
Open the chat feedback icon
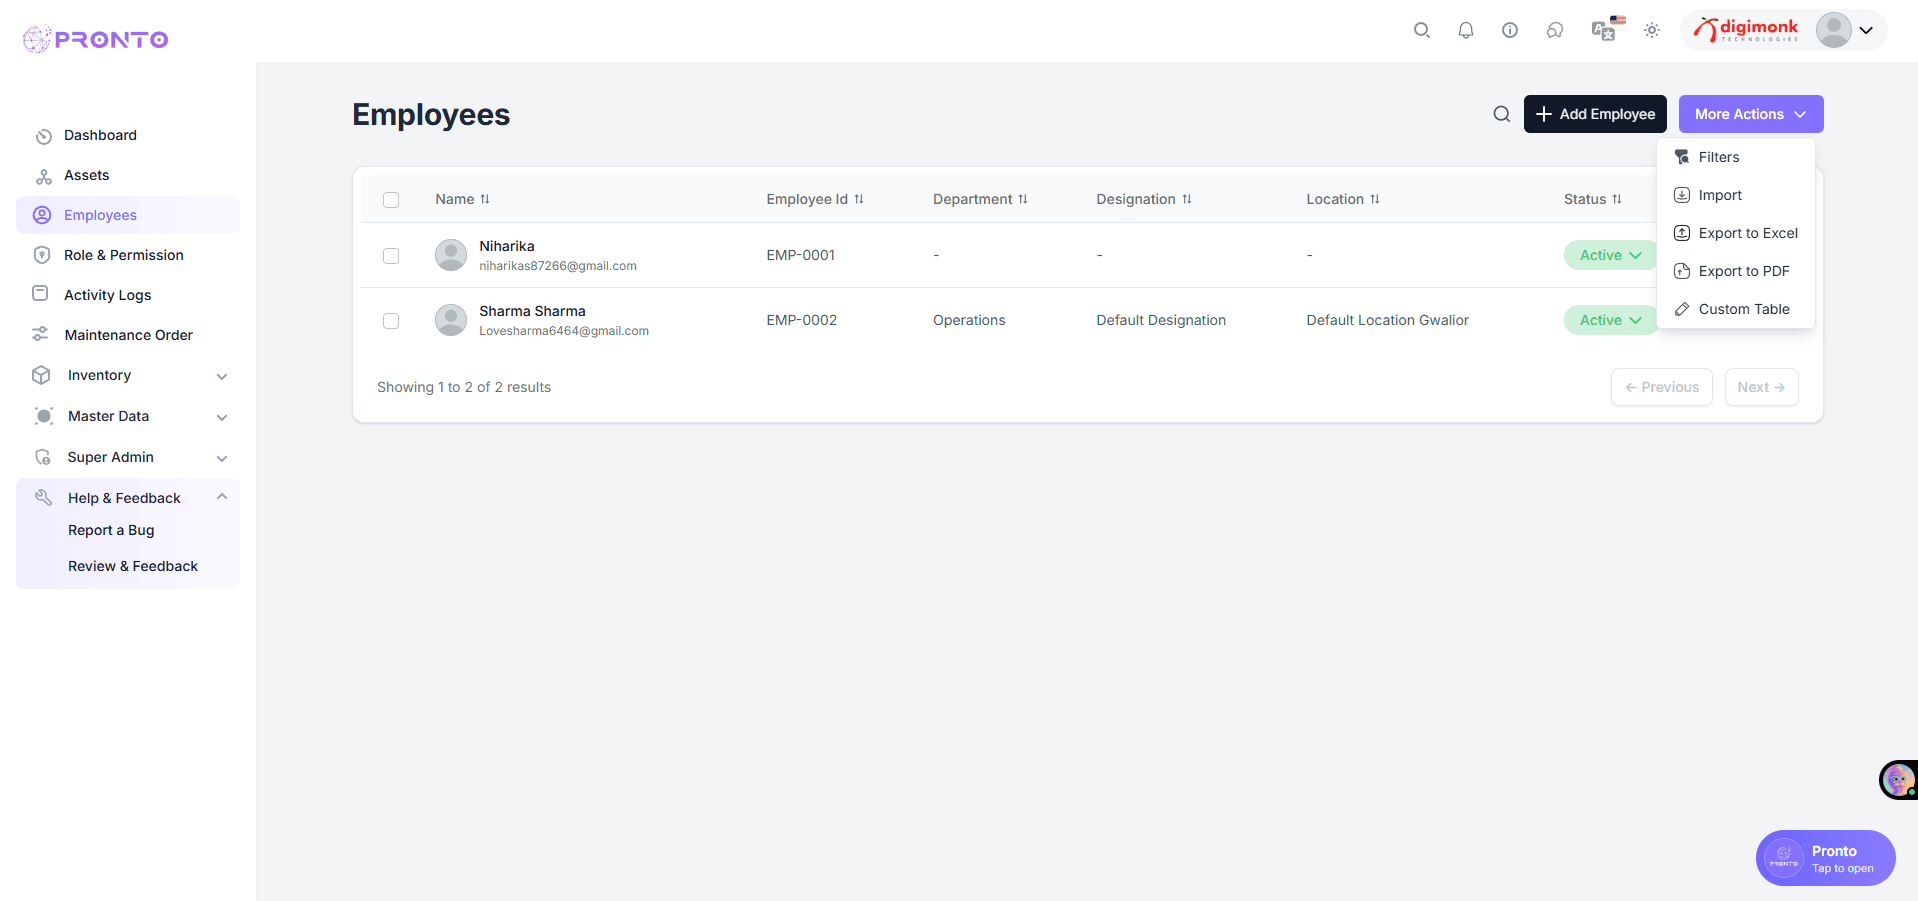click(1555, 30)
